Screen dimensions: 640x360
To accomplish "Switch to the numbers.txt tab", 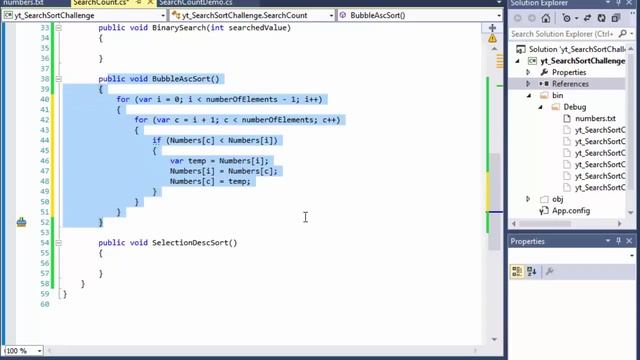I will tap(23, 3).
